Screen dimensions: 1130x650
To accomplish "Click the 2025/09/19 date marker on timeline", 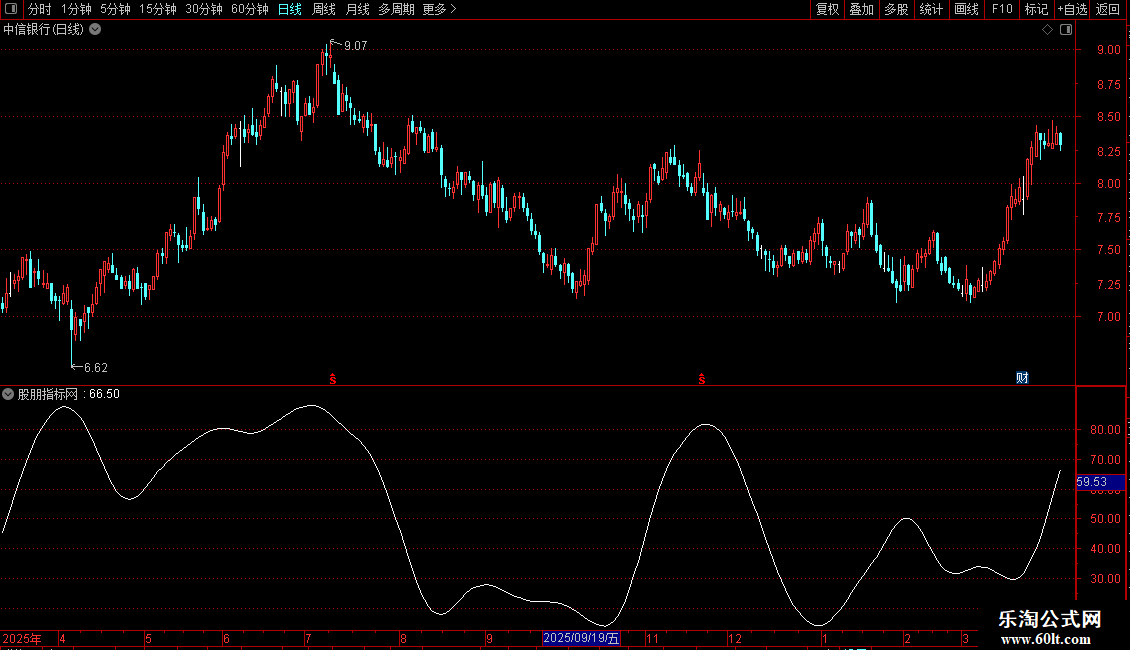I will [581, 638].
